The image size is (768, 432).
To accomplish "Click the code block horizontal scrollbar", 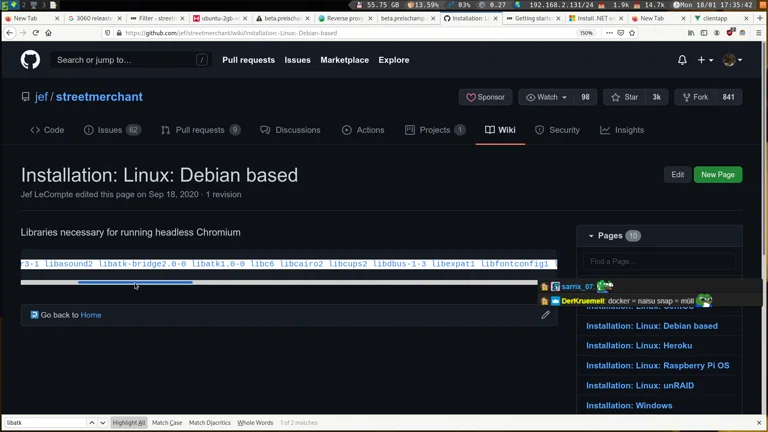I will tap(135, 282).
